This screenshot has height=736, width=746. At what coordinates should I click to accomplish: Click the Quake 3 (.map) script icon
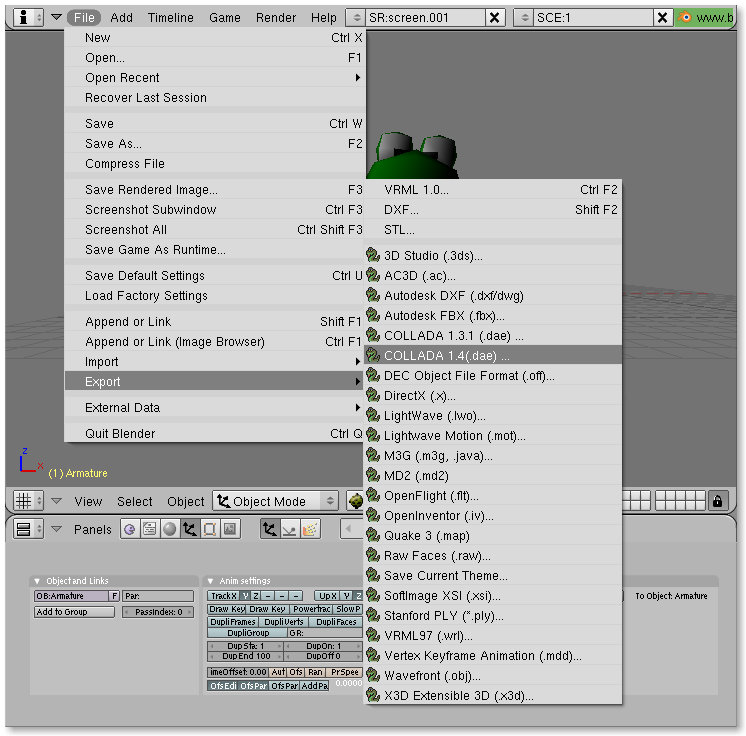point(373,535)
